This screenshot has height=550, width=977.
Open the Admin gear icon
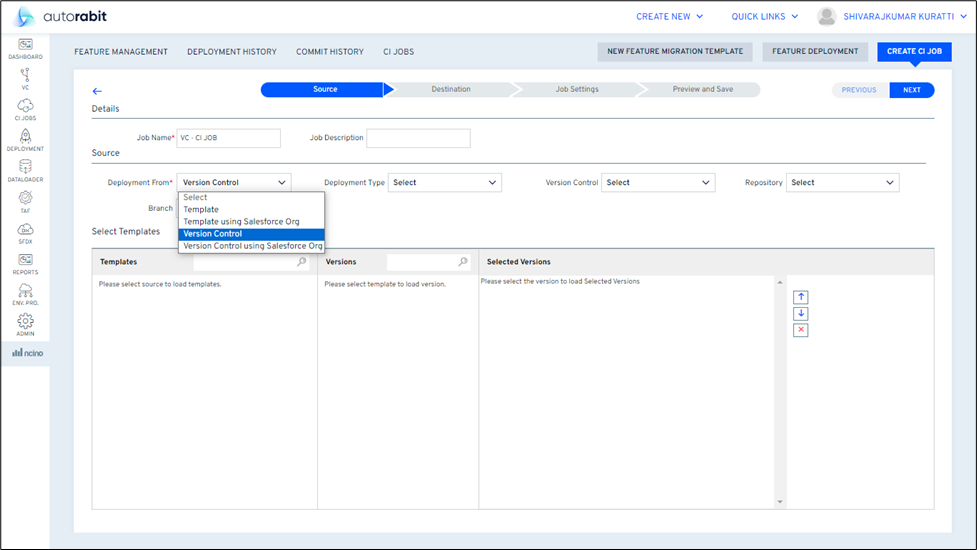[25, 324]
